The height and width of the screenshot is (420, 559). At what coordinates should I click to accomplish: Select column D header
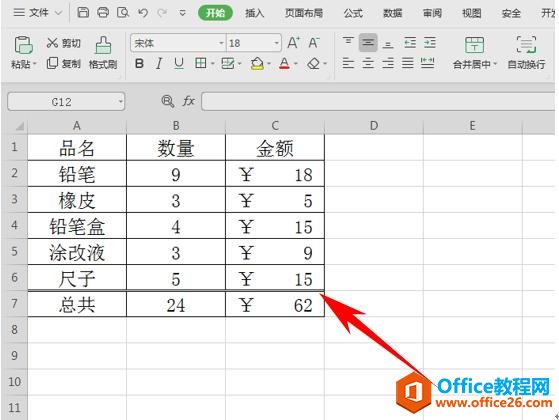(x=374, y=126)
